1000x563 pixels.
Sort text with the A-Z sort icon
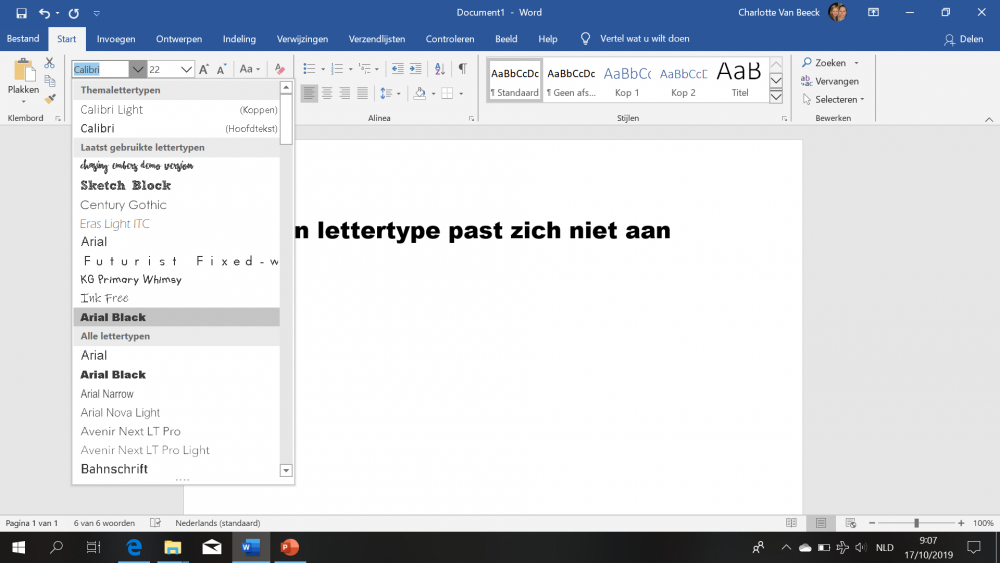click(439, 69)
